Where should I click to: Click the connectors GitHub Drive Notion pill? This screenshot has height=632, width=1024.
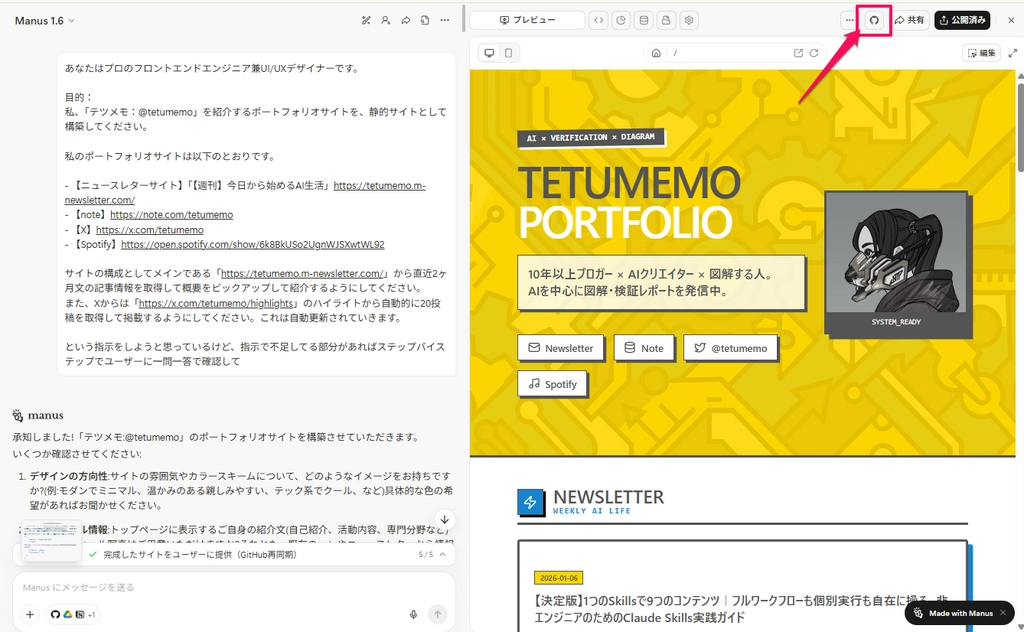72,614
